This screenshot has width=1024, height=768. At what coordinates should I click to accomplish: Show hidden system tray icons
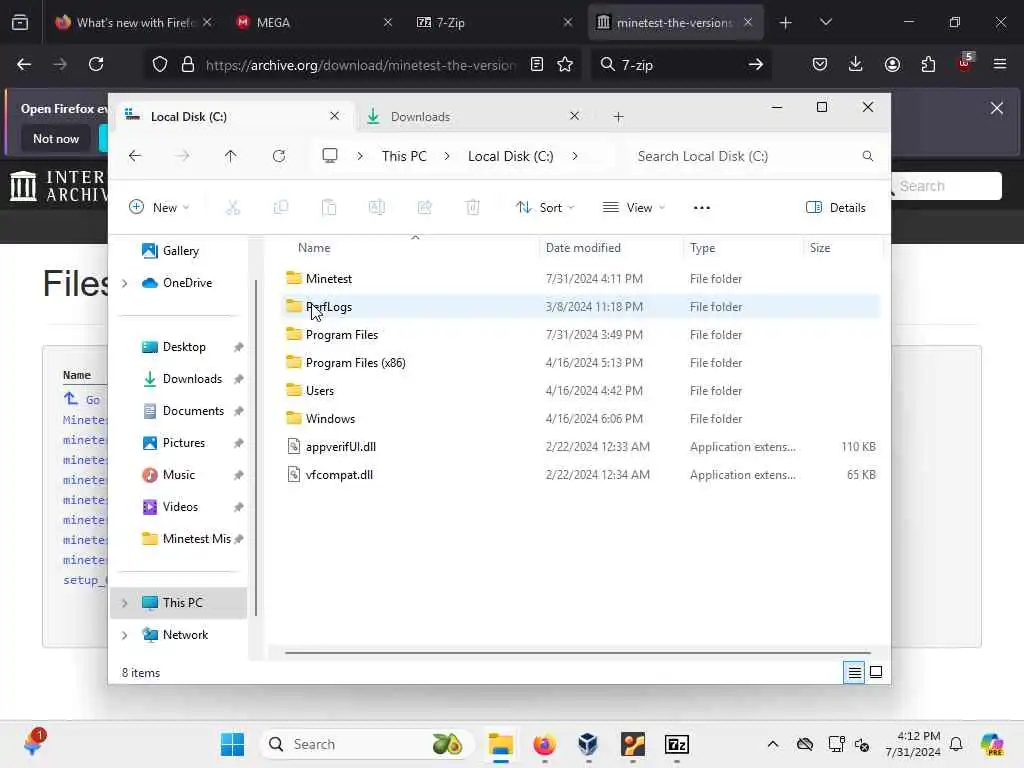(773, 744)
